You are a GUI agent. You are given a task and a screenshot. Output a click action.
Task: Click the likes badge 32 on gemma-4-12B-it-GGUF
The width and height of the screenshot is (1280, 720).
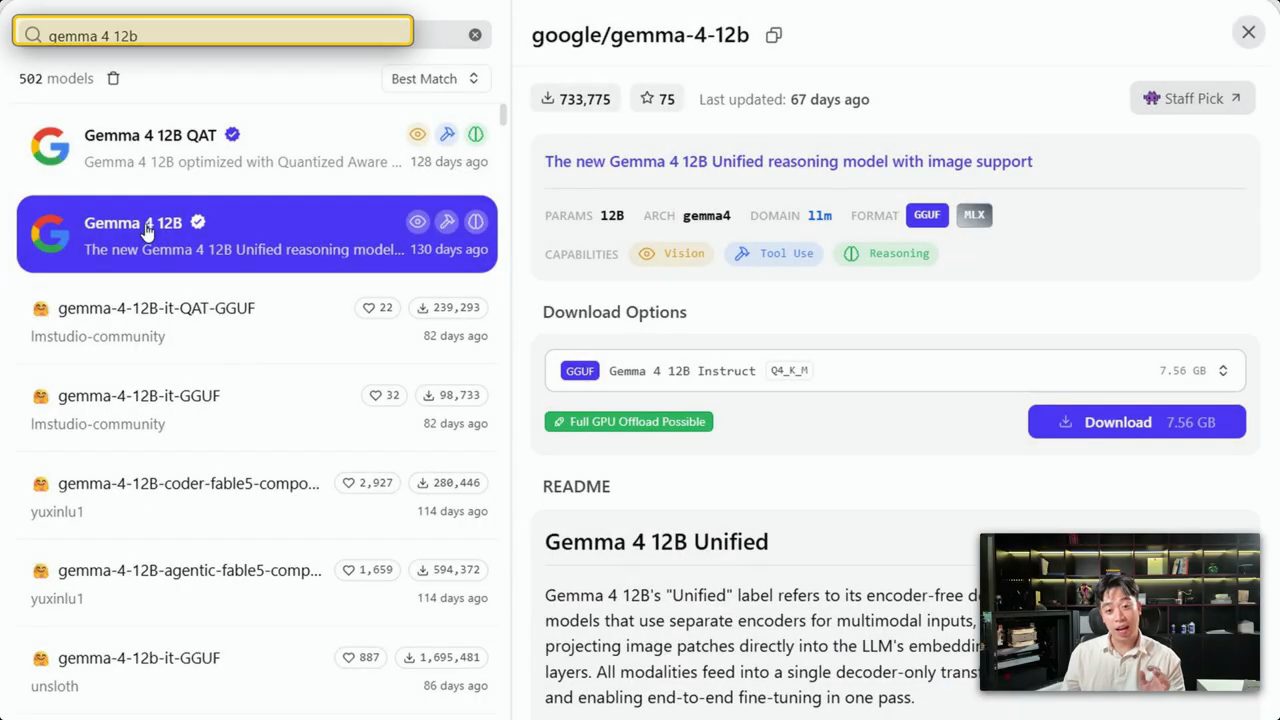(384, 395)
